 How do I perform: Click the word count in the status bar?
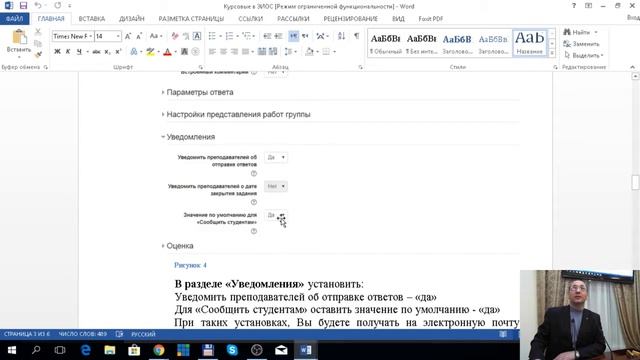pyautogui.click(x=82, y=334)
